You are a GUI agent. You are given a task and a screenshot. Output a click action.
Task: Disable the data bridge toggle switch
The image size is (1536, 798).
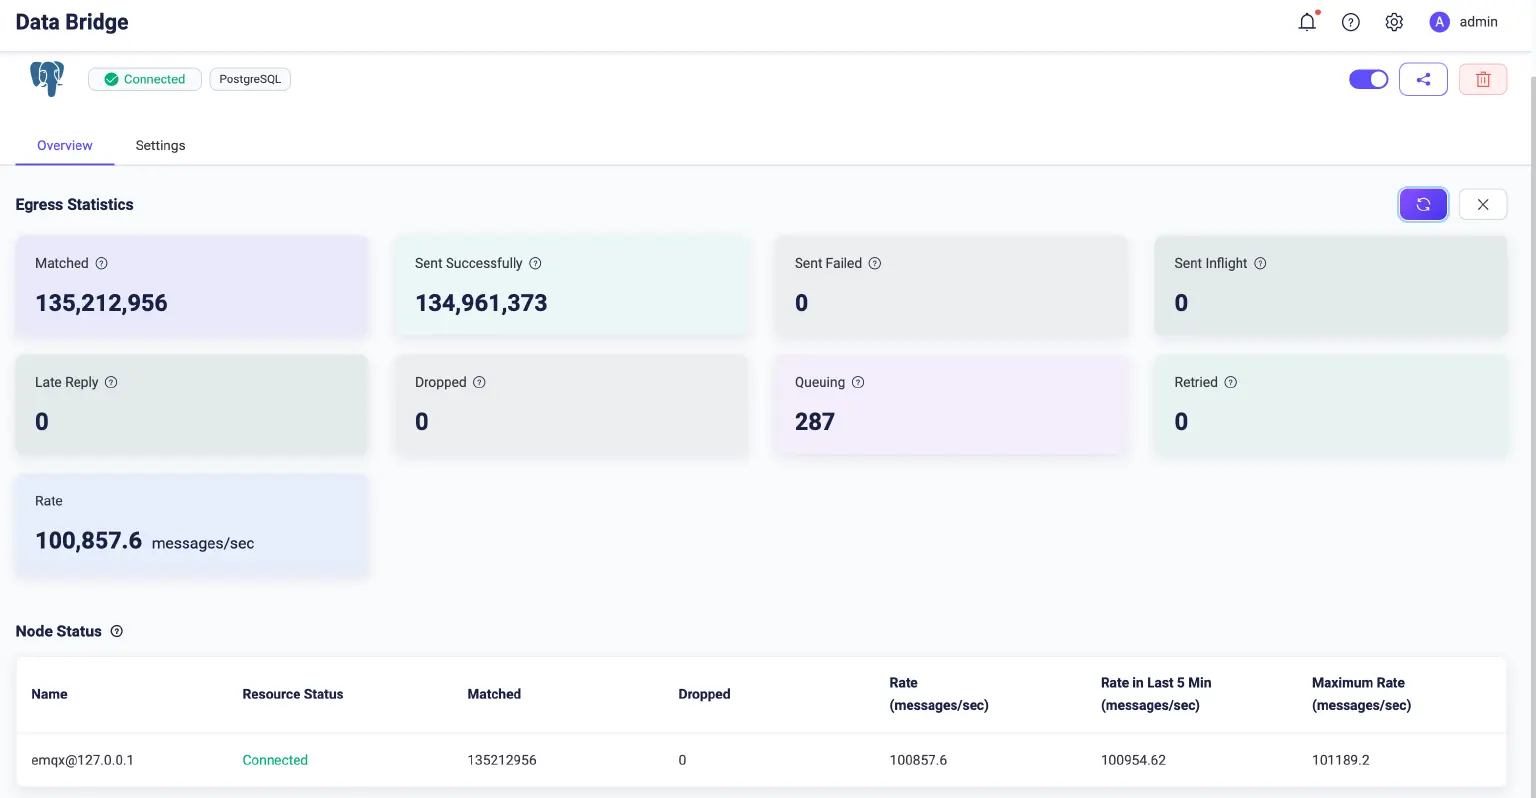point(1368,79)
